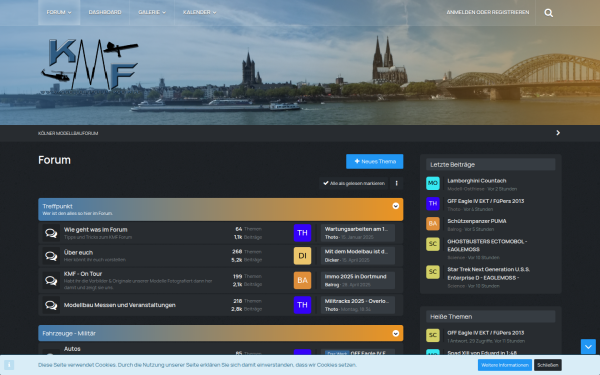This screenshot has height=375, width=600.
Task: Click the blue scroll-down arrow button
Action: [588, 347]
